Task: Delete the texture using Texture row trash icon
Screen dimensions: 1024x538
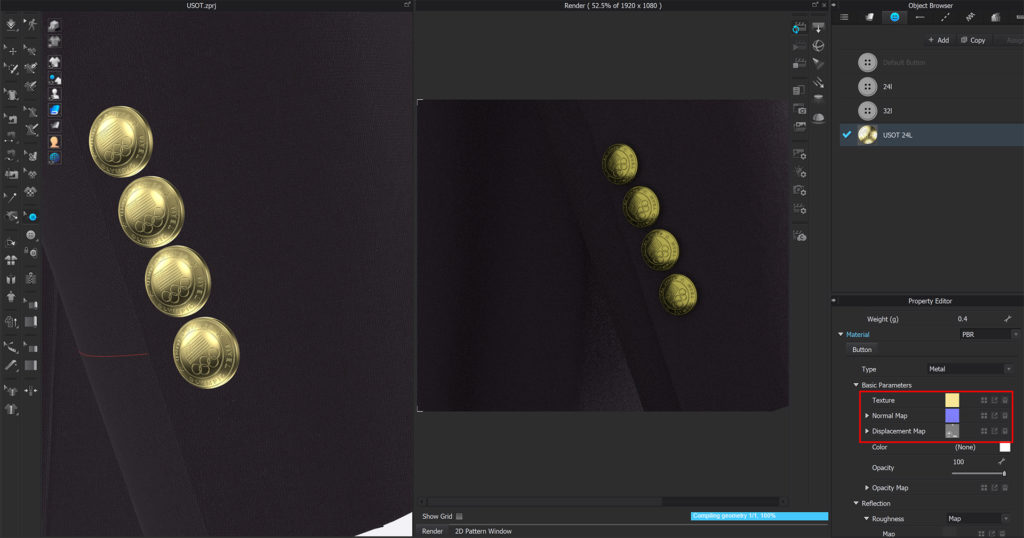Action: tap(1005, 400)
